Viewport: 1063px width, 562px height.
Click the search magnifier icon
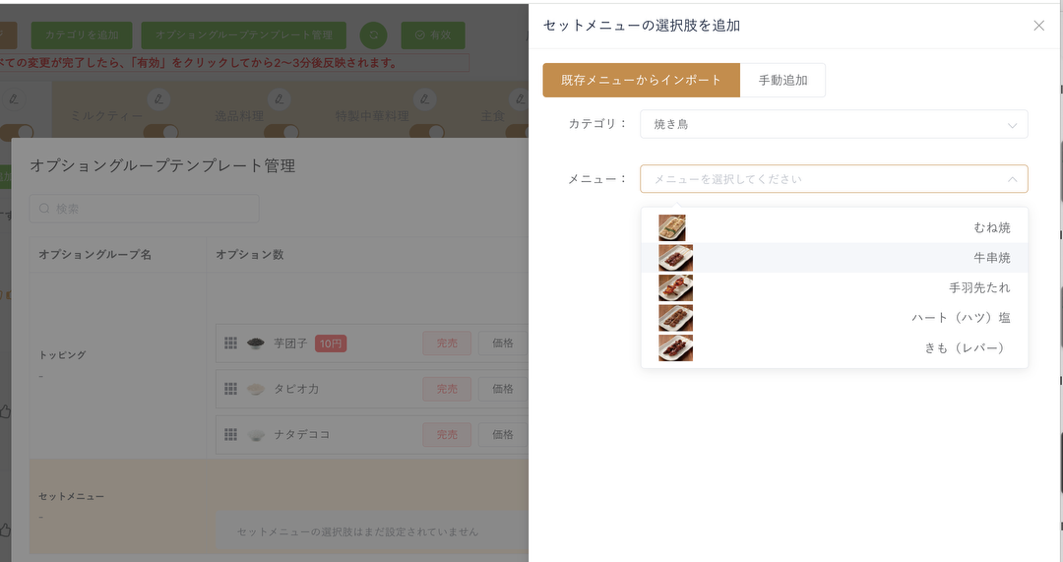44,209
